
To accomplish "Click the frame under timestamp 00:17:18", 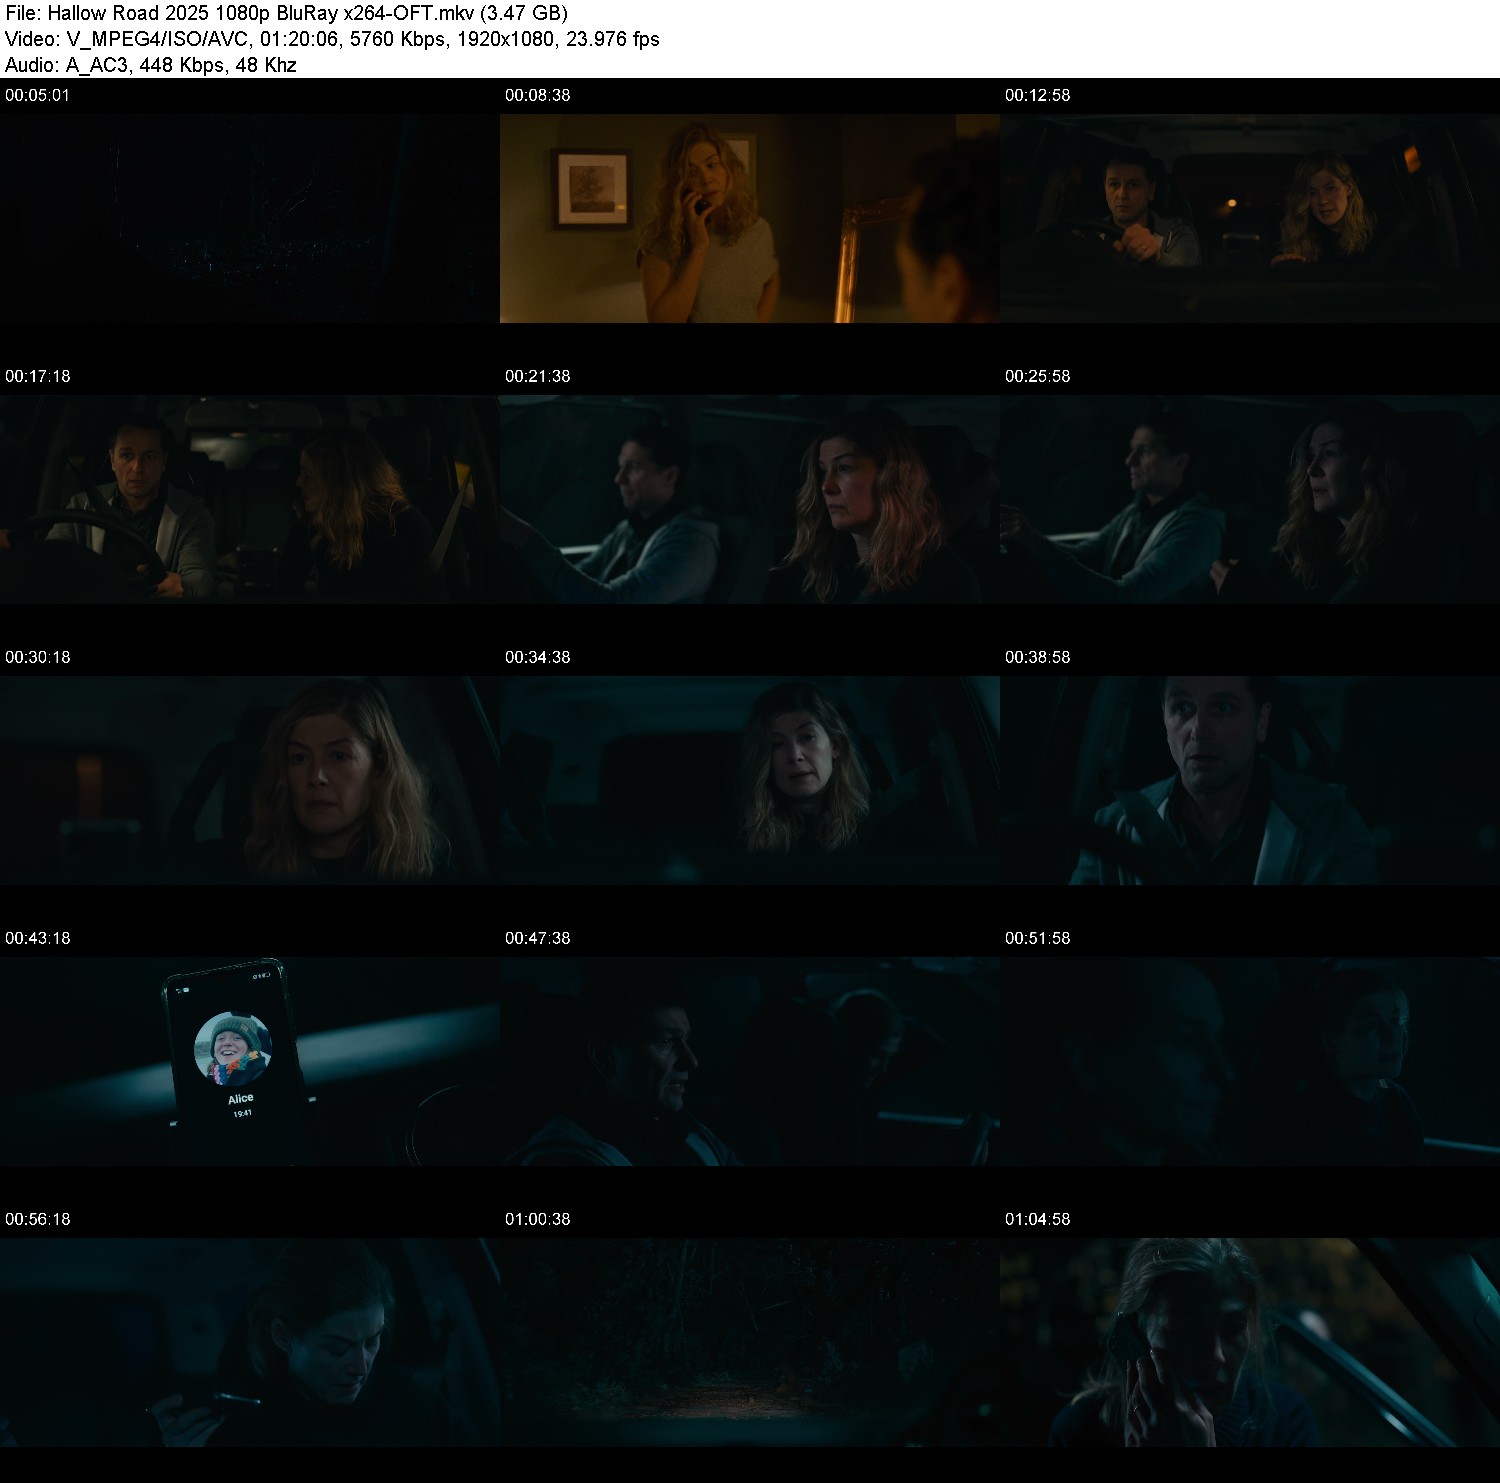I will (250, 499).
